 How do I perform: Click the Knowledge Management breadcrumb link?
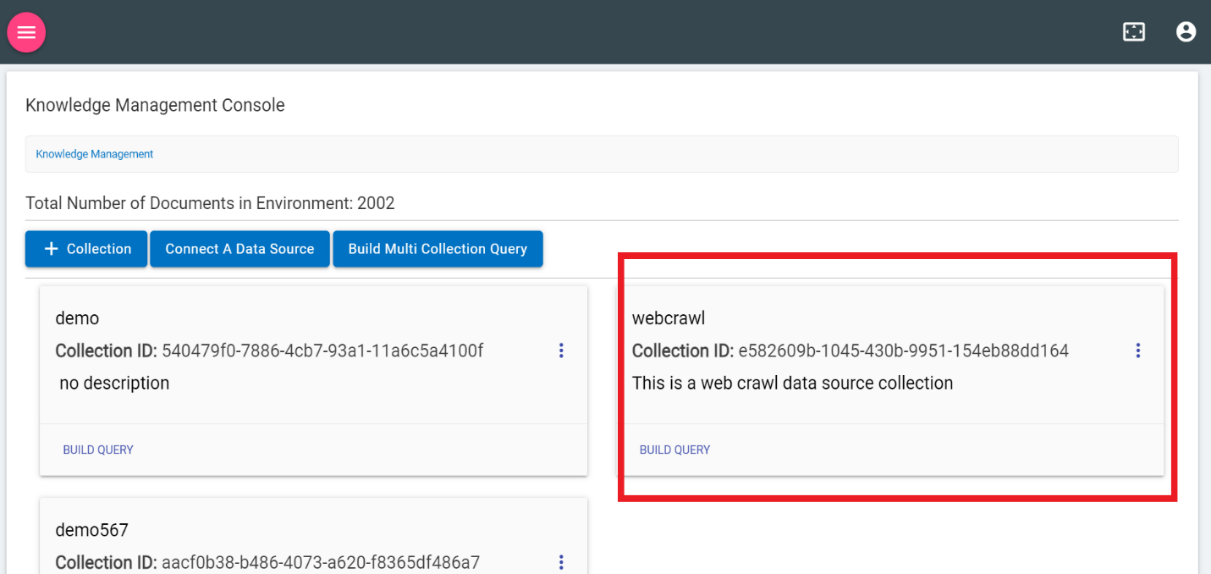[x=95, y=154]
